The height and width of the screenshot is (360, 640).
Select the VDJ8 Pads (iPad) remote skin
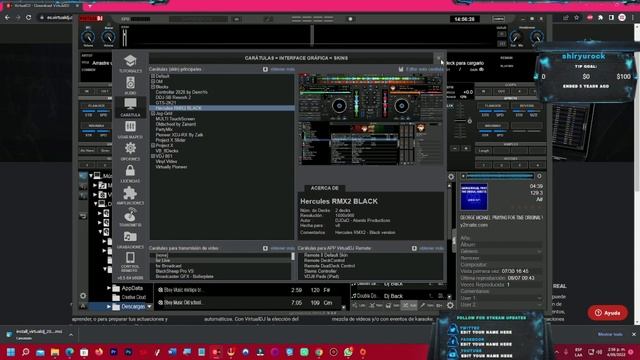tap(321, 276)
